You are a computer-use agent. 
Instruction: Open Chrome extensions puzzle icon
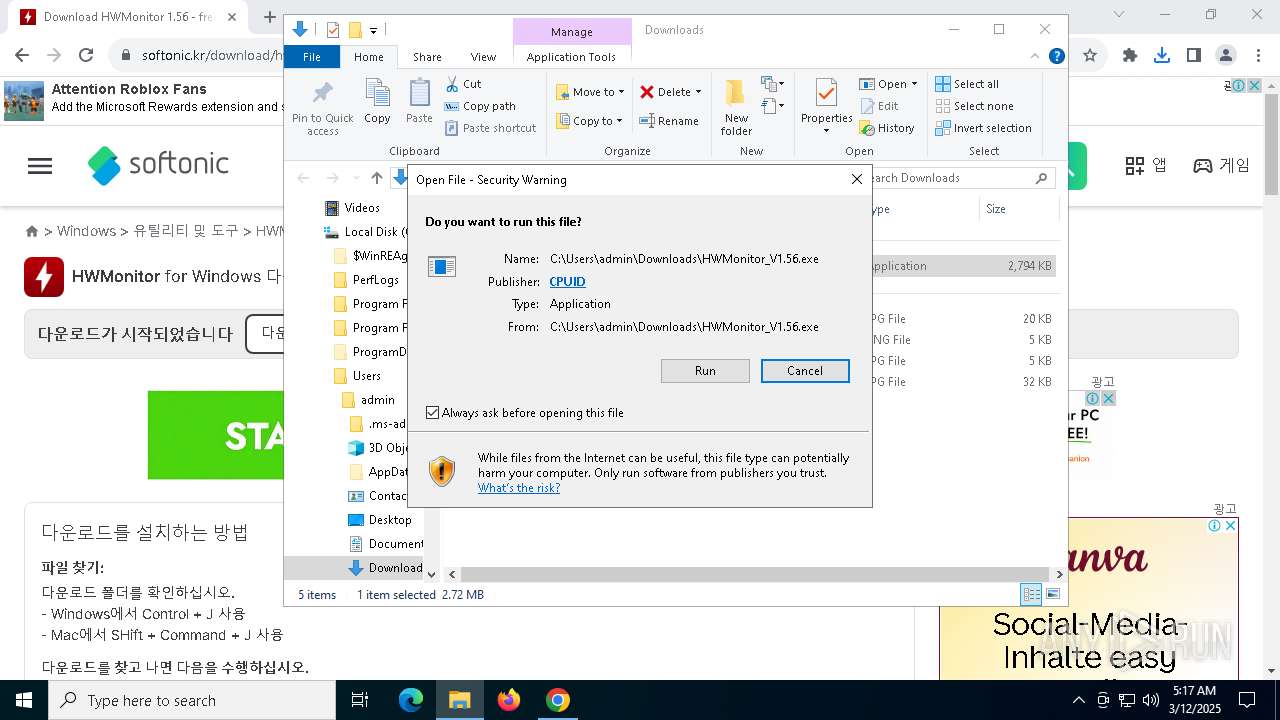[x=1130, y=55]
